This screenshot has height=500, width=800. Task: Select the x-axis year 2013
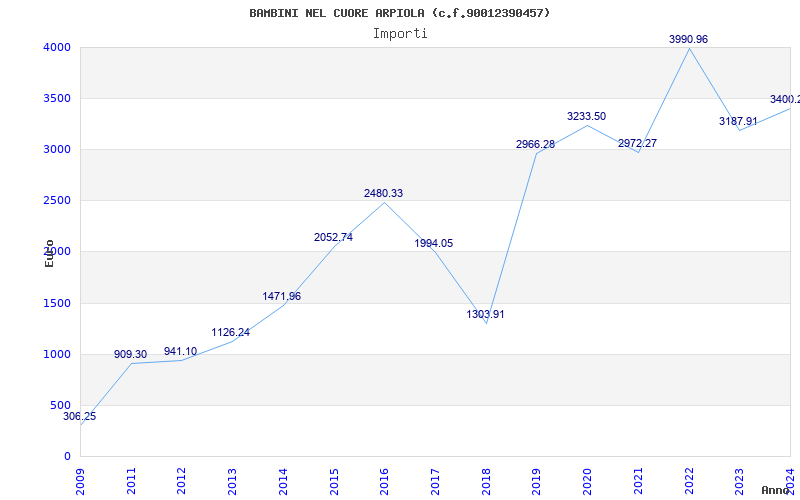pyautogui.click(x=232, y=481)
